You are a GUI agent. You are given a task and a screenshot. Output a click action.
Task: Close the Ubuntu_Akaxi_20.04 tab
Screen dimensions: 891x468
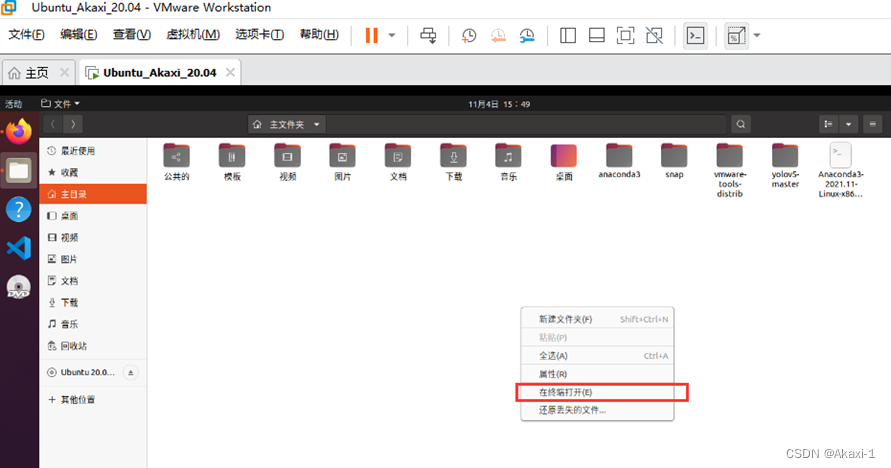tap(230, 73)
